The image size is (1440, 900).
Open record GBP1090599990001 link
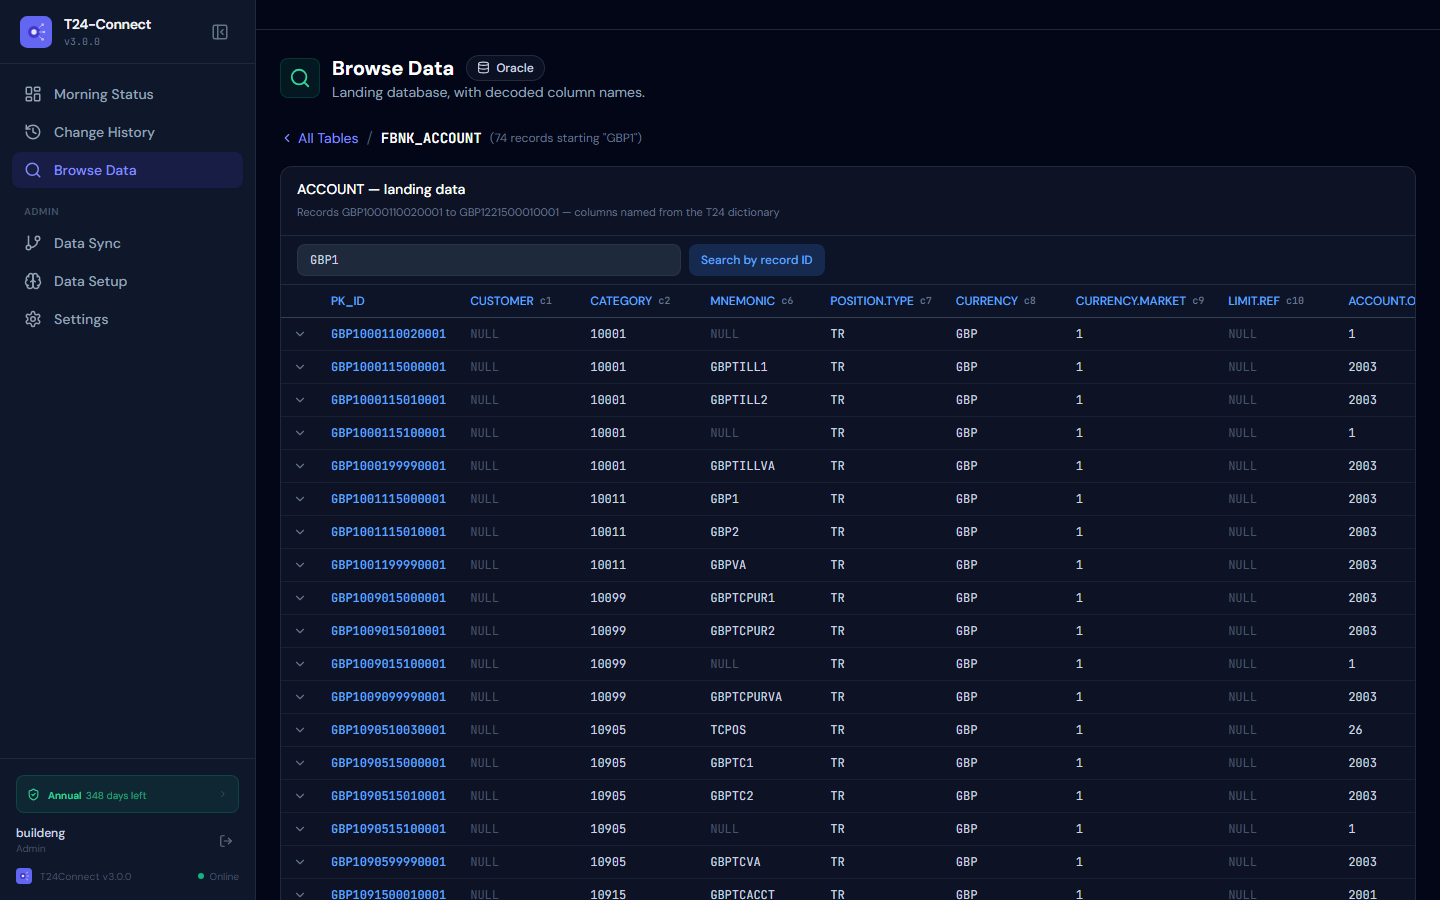[x=388, y=862]
